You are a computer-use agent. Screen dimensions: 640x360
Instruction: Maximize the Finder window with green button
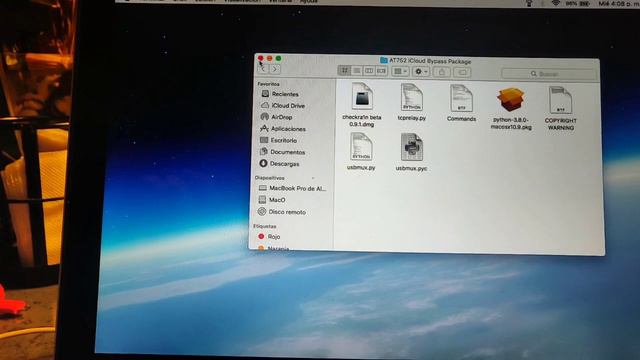pyautogui.click(x=278, y=58)
